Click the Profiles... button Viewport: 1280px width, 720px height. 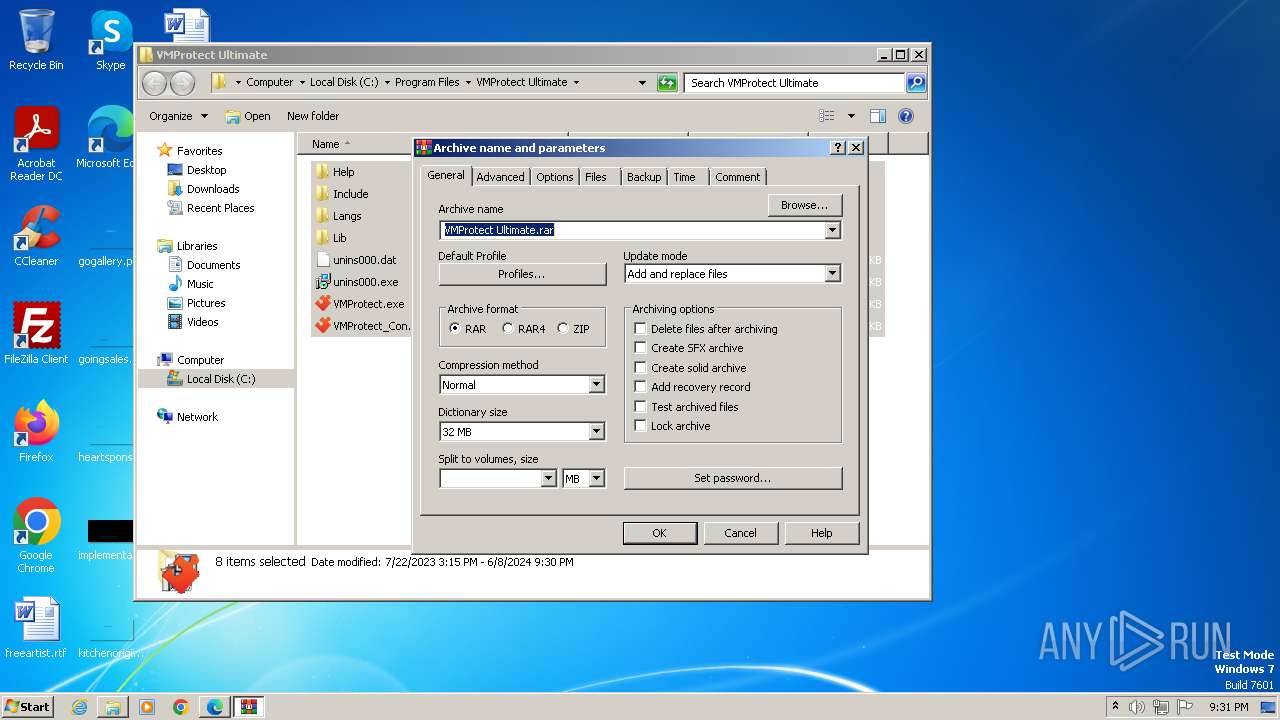coord(522,274)
